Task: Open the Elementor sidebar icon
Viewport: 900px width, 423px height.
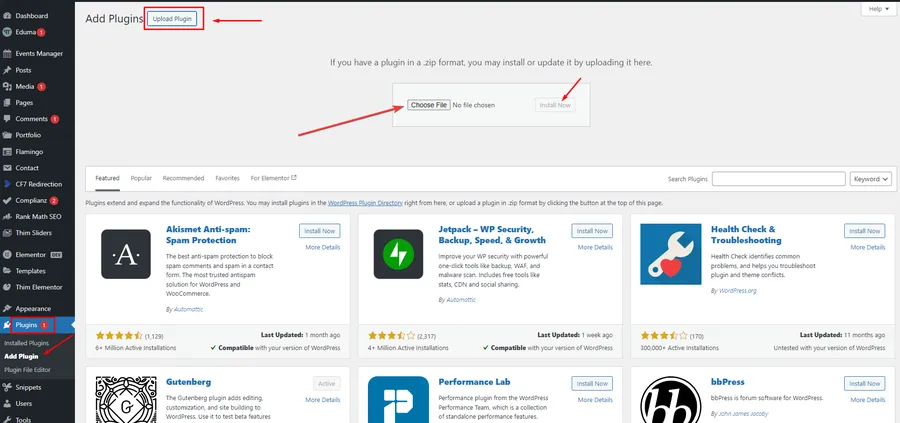Action: [x=7, y=254]
